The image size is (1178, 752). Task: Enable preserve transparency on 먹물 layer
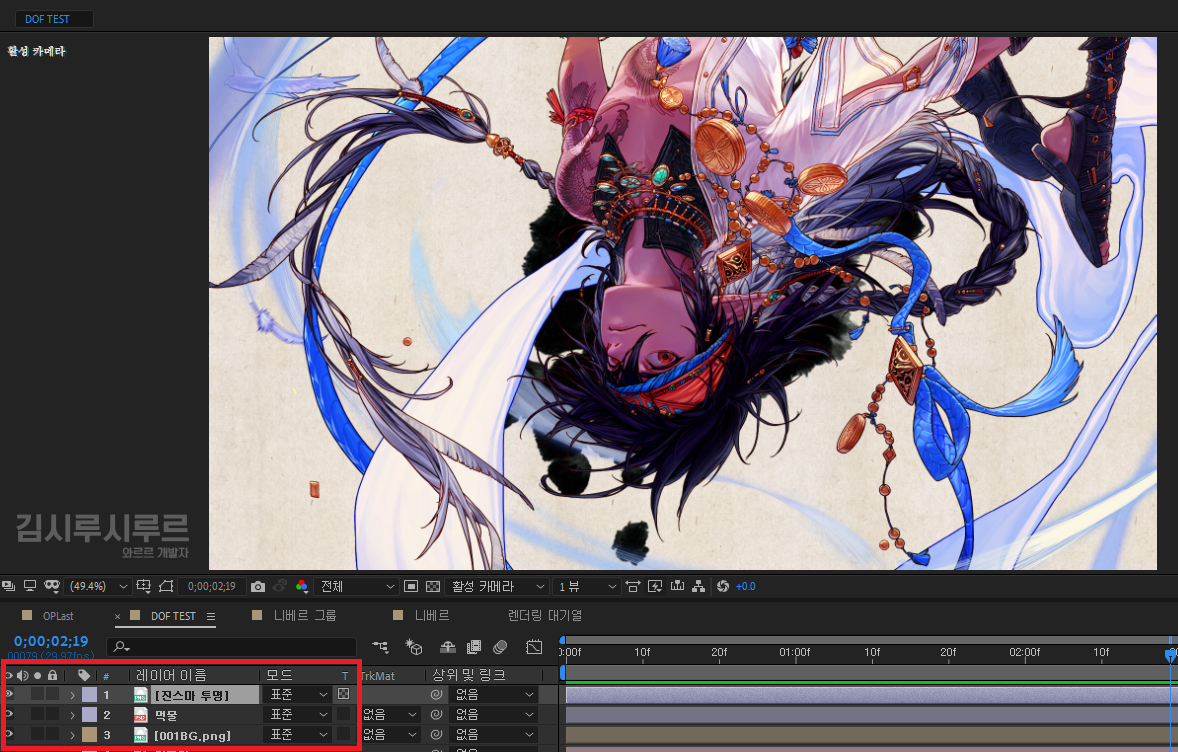343,714
